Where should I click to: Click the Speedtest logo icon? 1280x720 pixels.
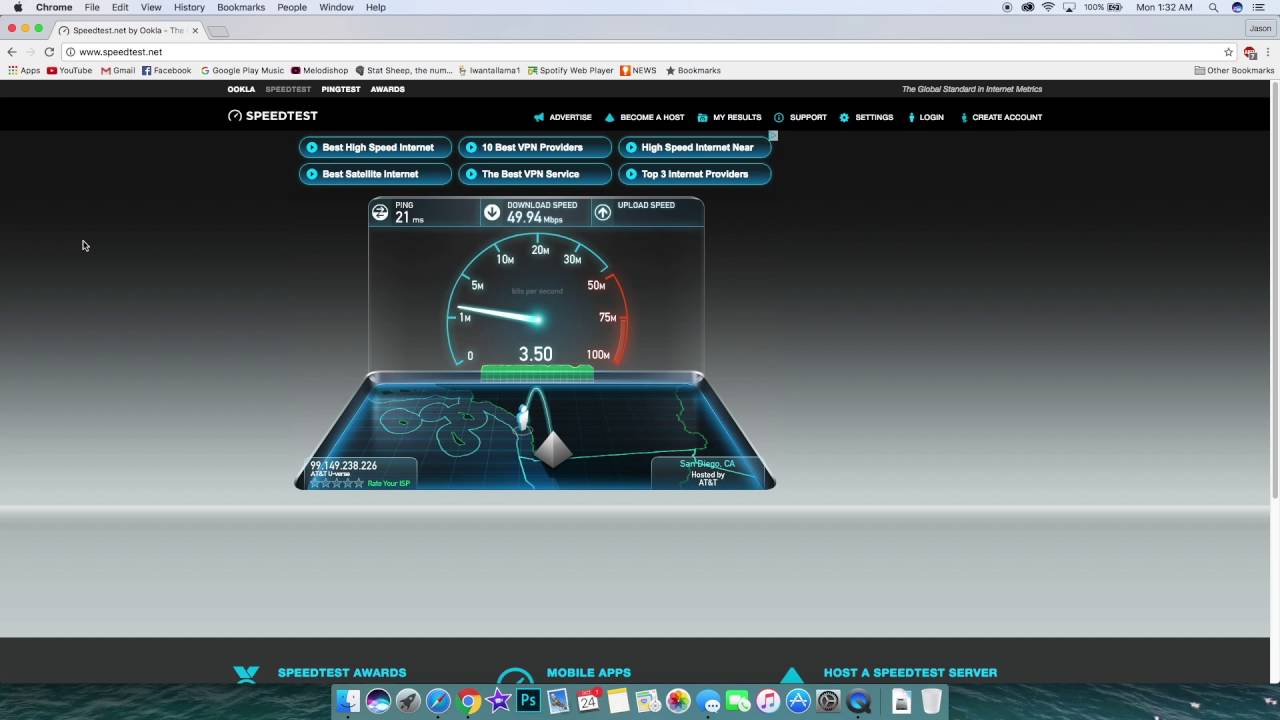click(235, 116)
